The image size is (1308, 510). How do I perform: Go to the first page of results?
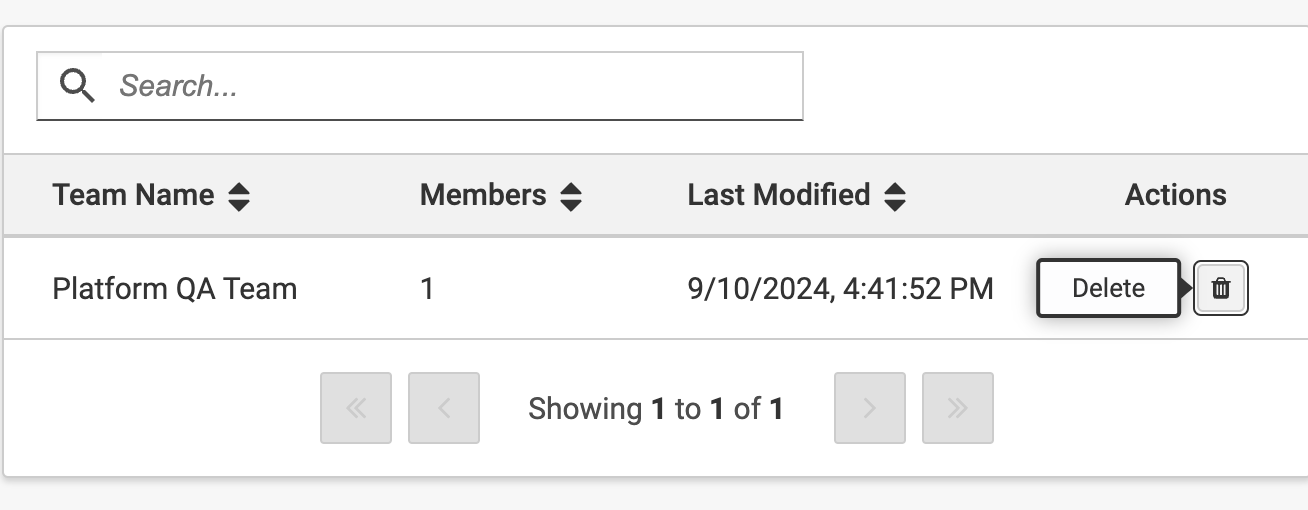[356, 408]
